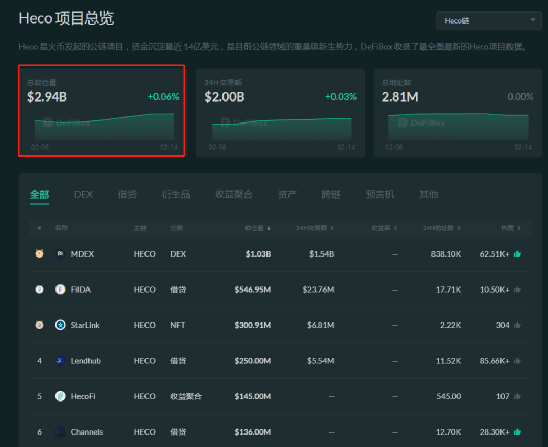The image size is (548, 447).
Task: Like MDEX with the thumbs-up icon
Action: [x=517, y=254]
